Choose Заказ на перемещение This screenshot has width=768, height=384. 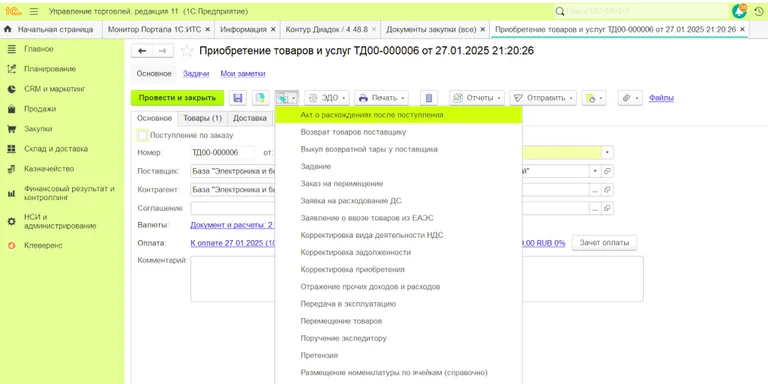coord(399,184)
